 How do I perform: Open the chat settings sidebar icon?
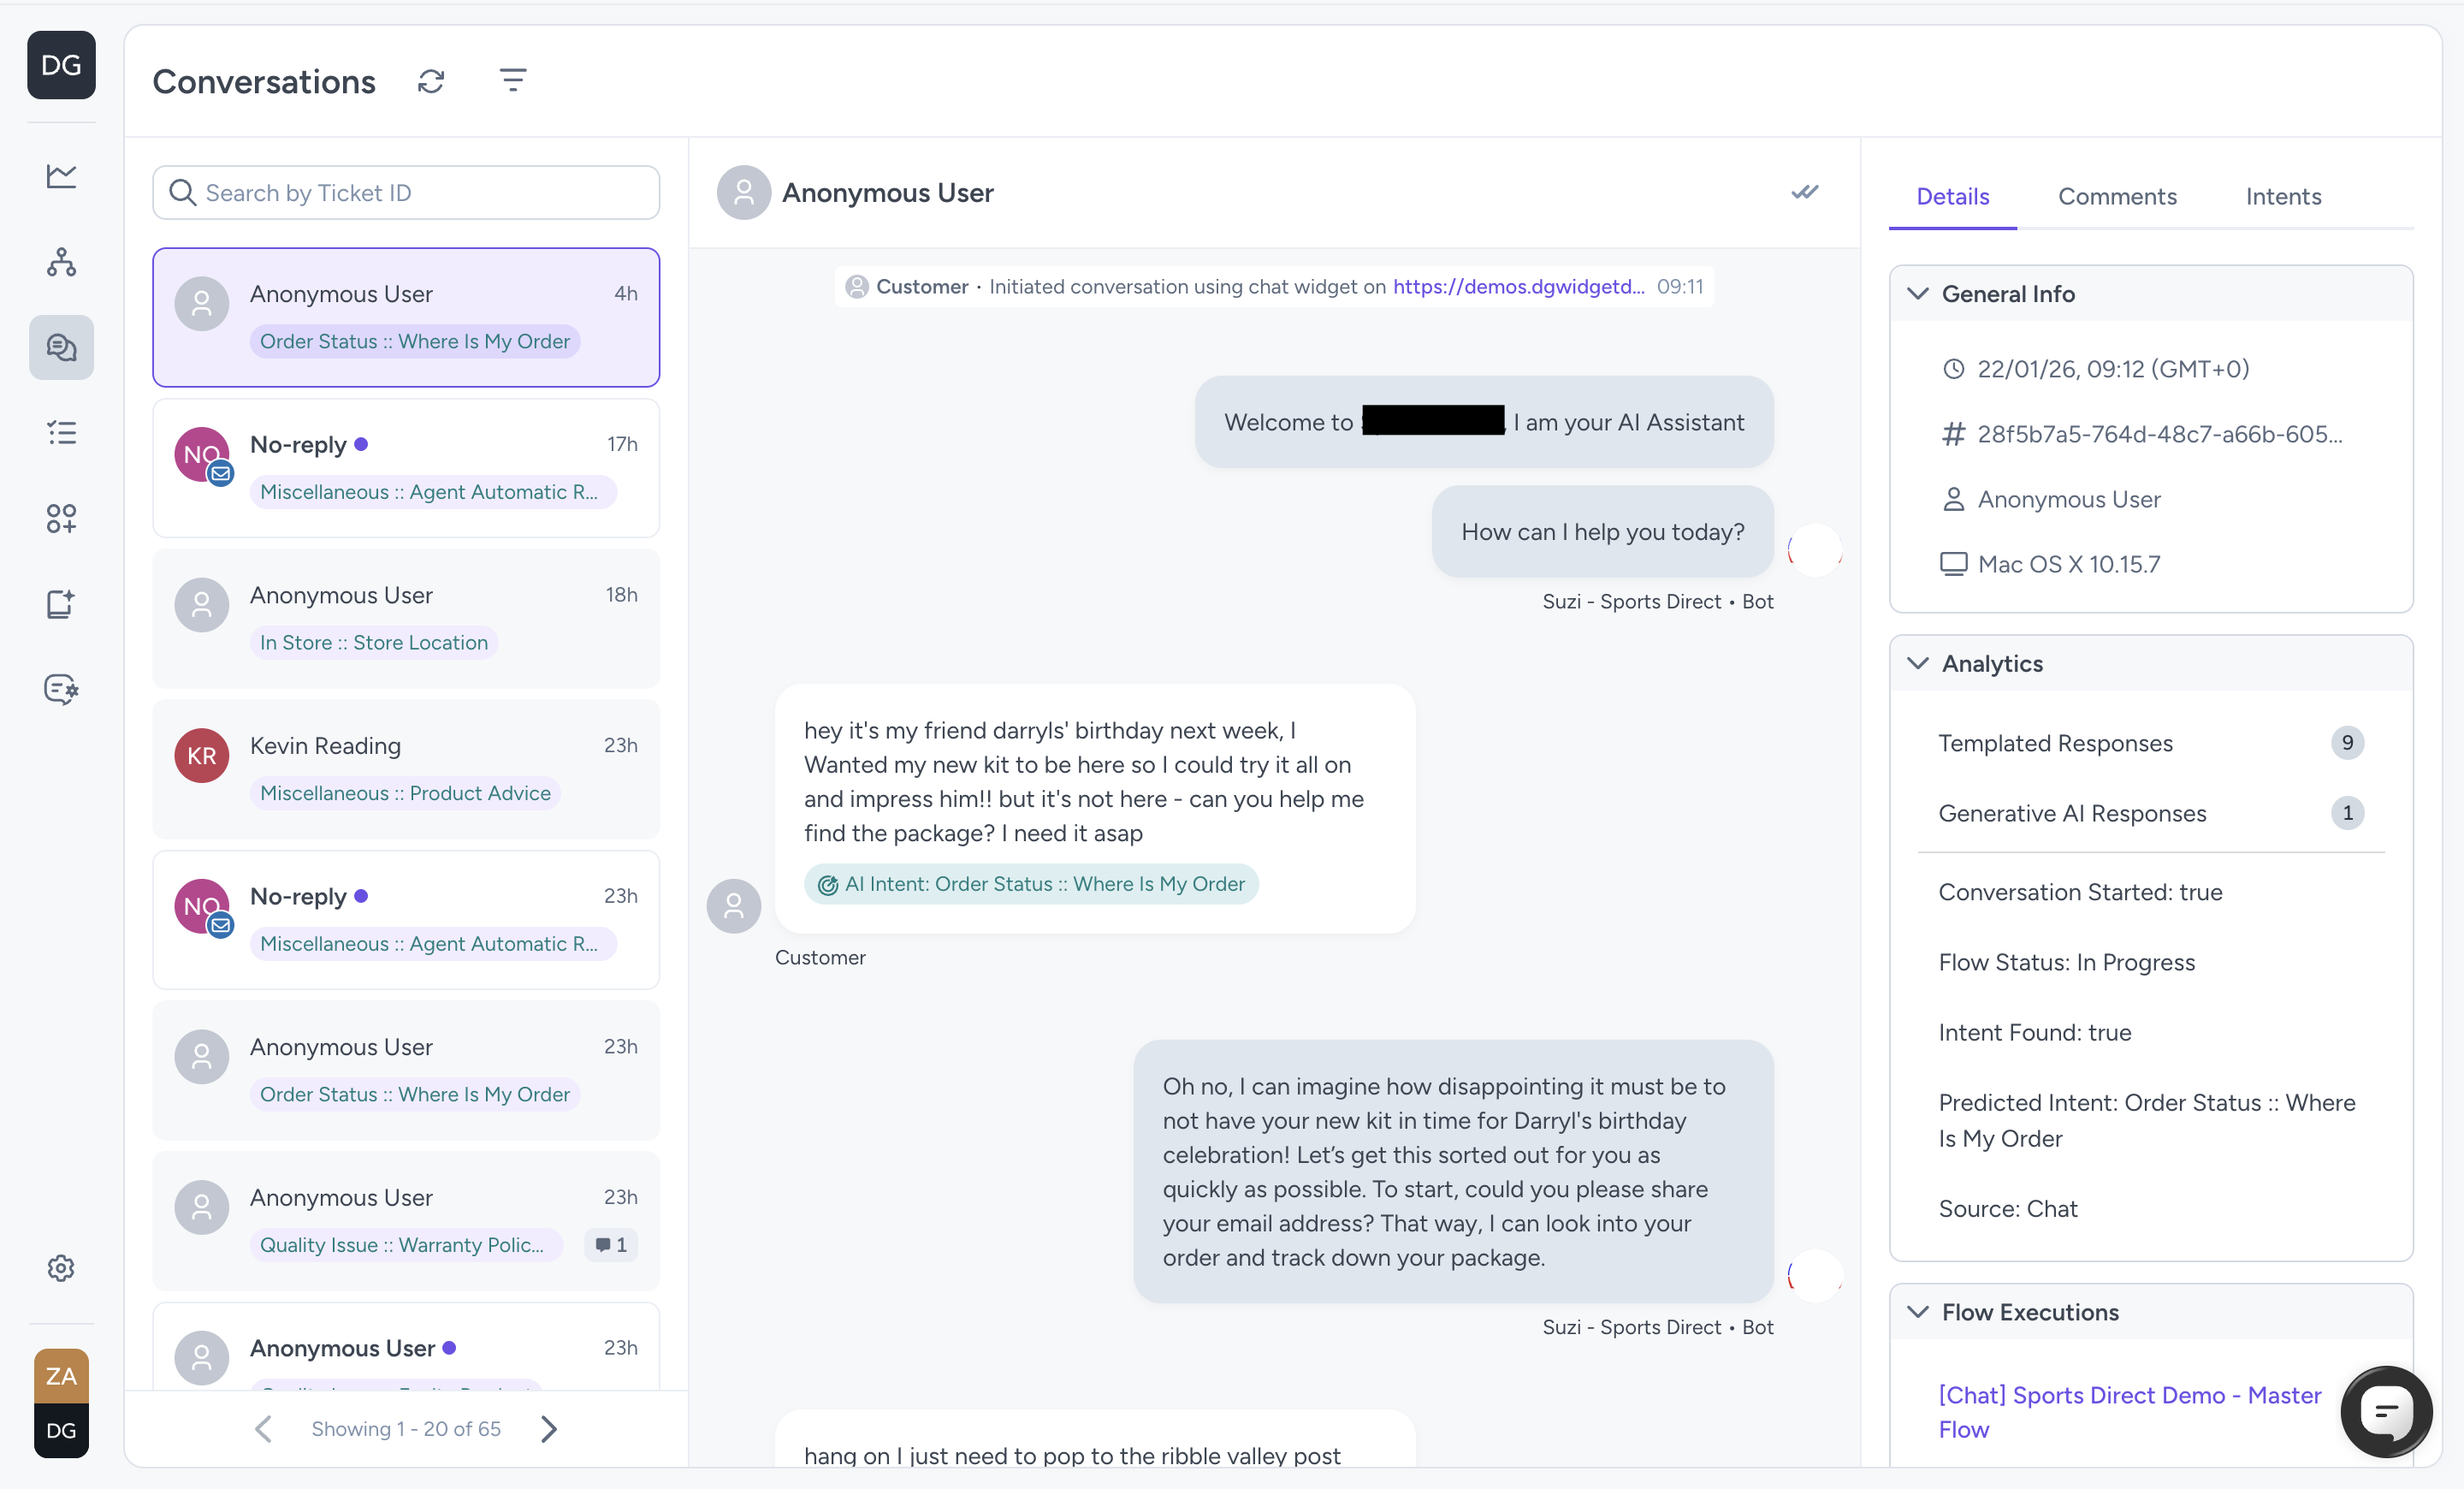point(61,689)
